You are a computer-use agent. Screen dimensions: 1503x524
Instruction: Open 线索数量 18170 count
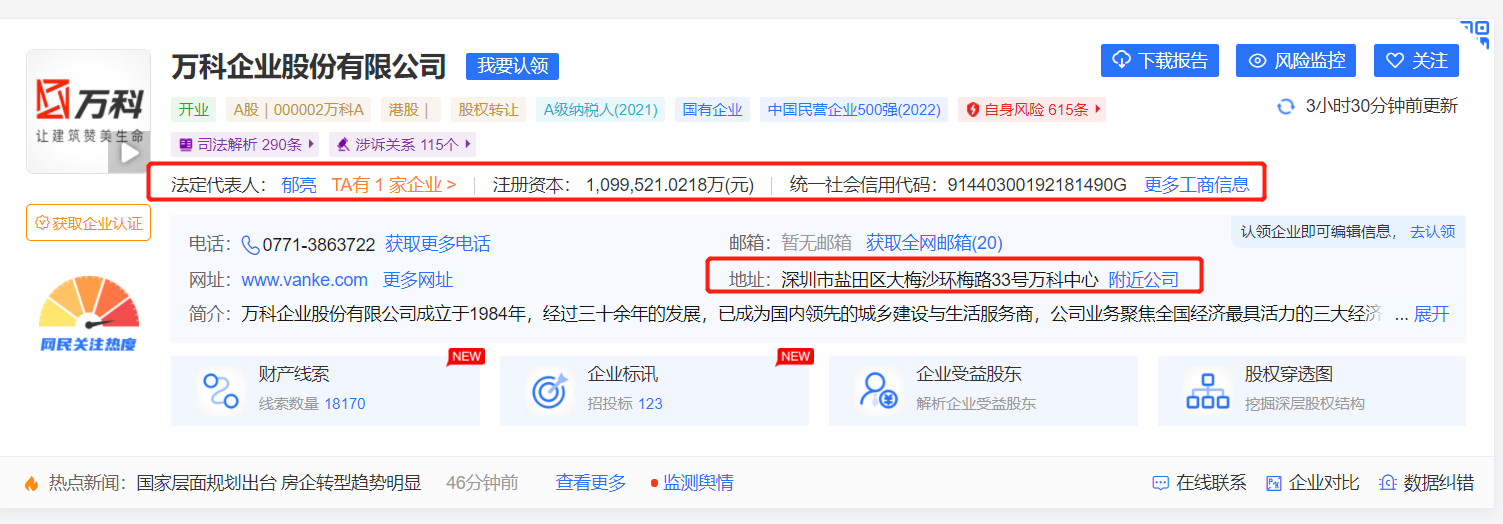pyautogui.click(x=312, y=404)
